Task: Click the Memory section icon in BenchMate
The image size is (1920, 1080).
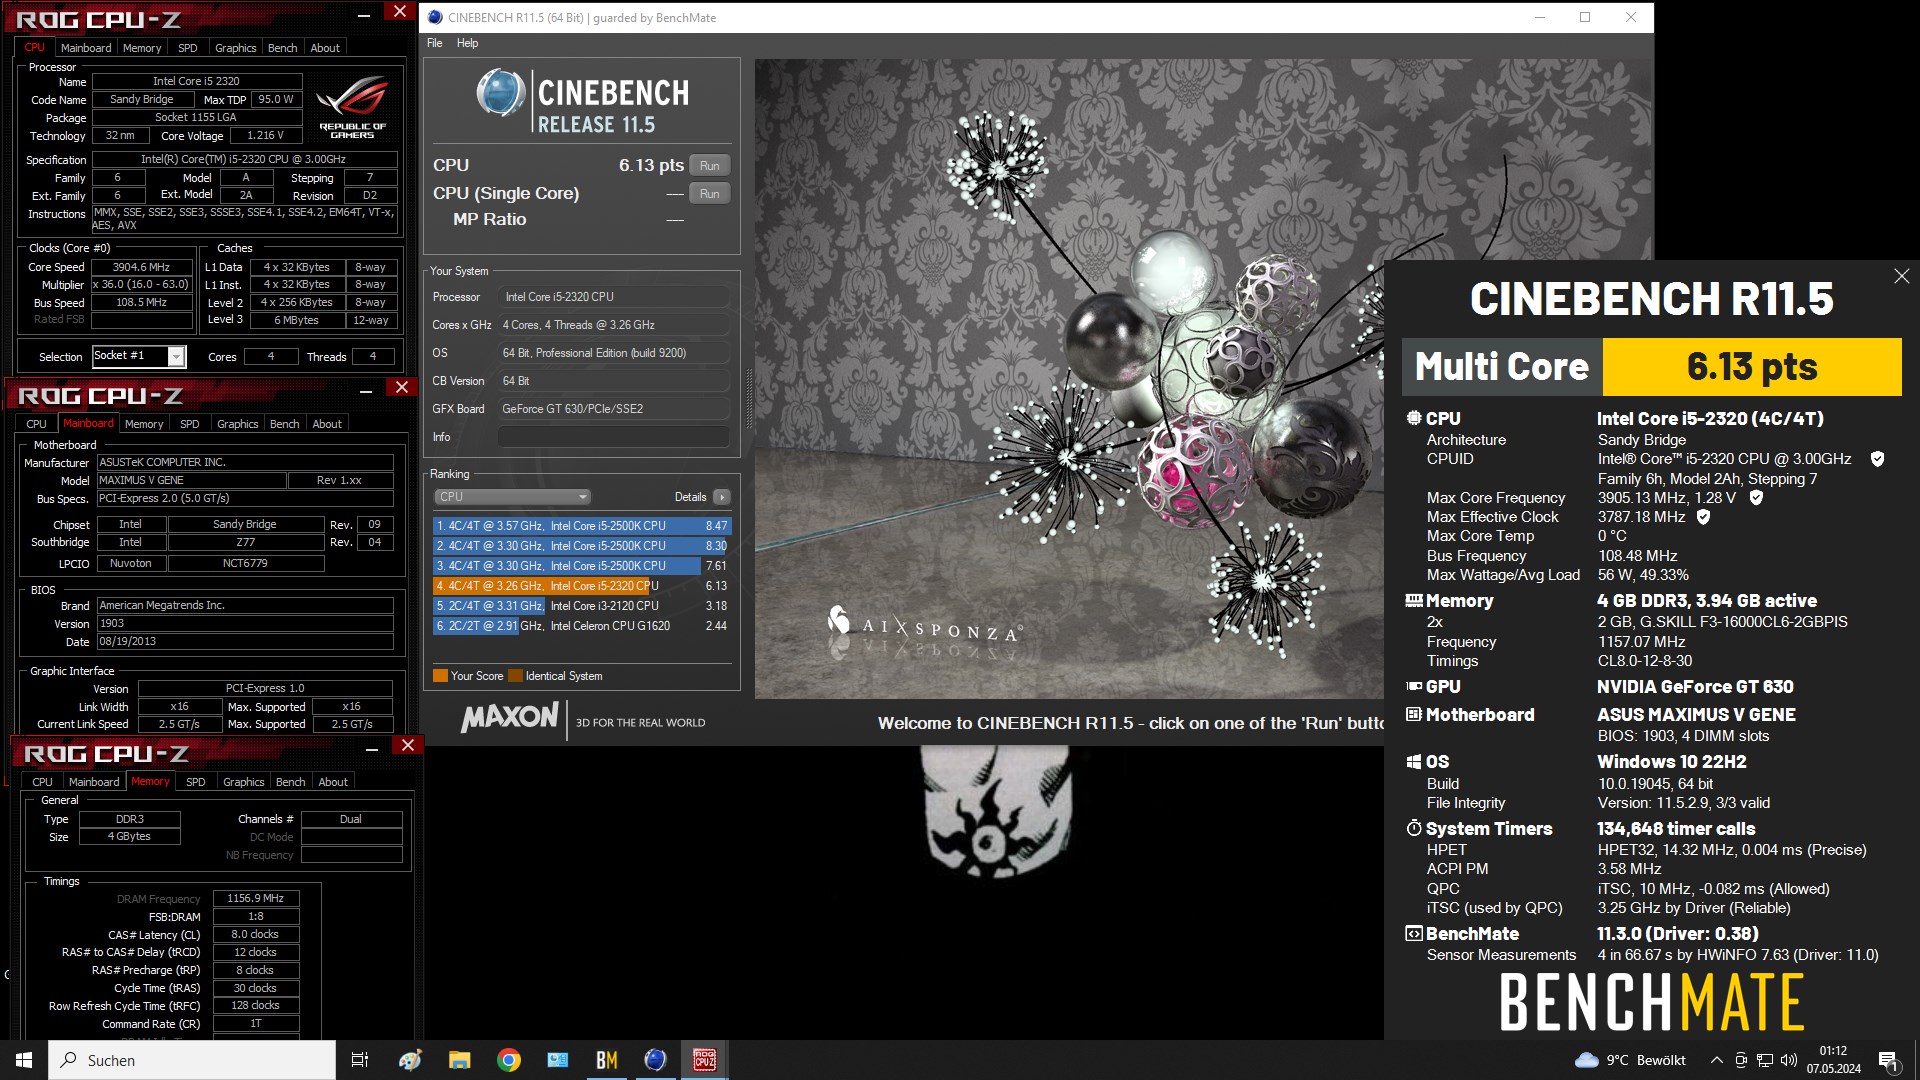Action: coord(1413,601)
